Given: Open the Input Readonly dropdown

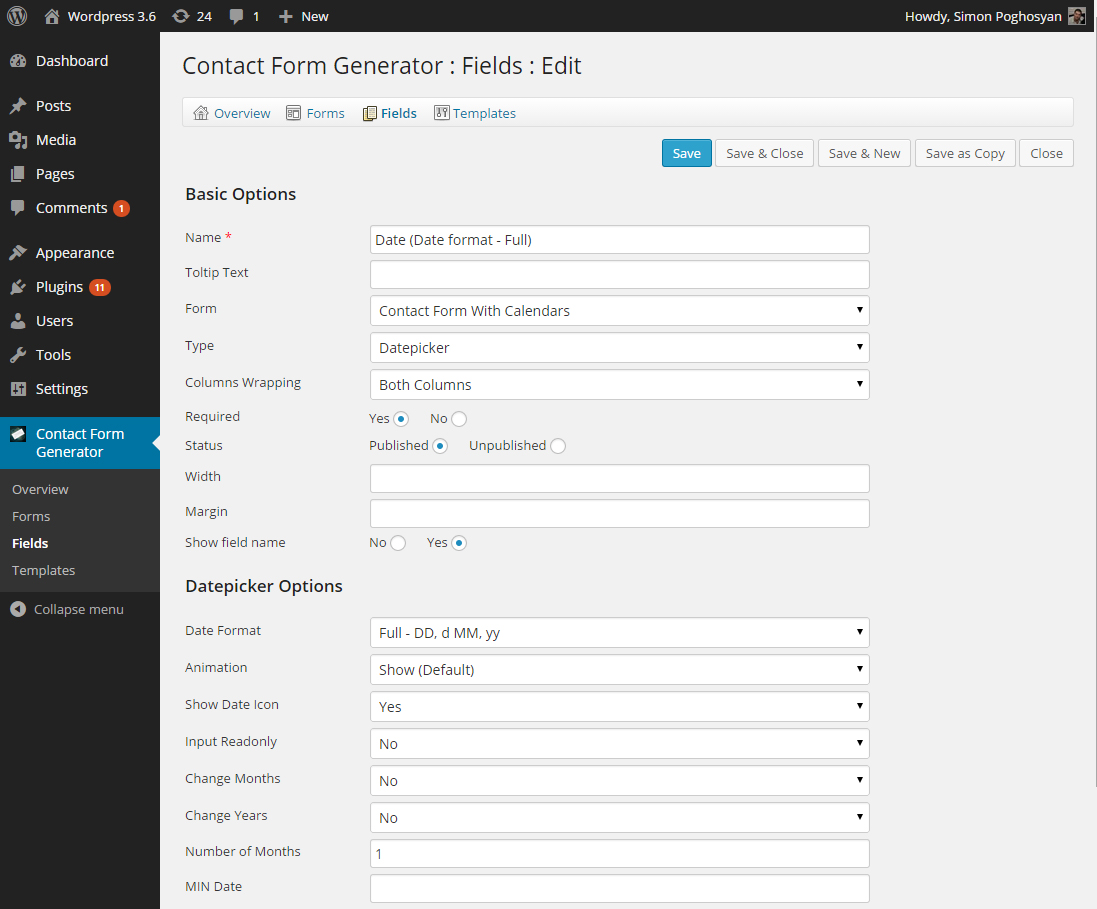Looking at the screenshot, I should pos(619,744).
